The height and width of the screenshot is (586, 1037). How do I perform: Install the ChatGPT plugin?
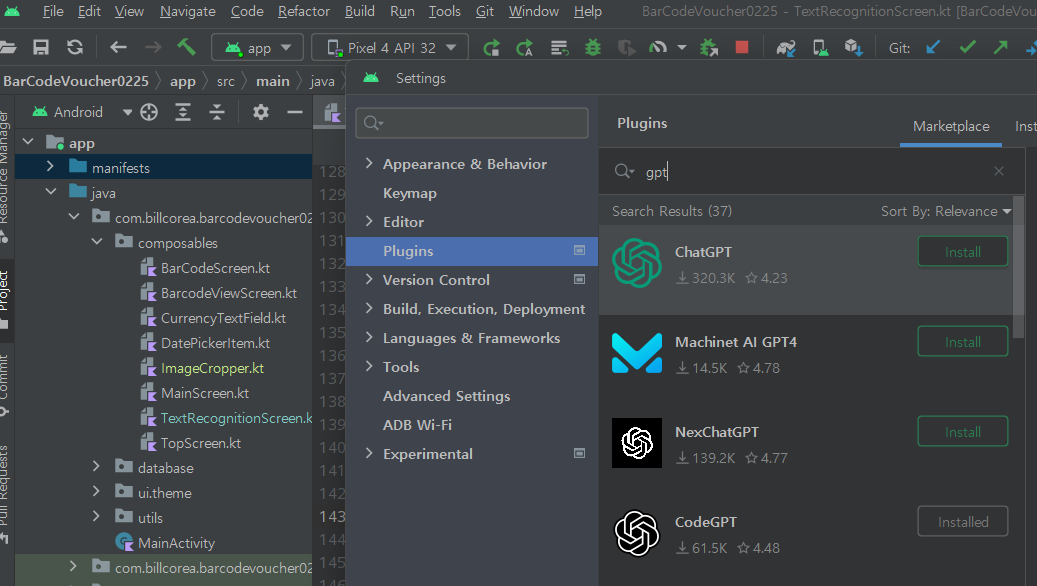click(x=963, y=252)
